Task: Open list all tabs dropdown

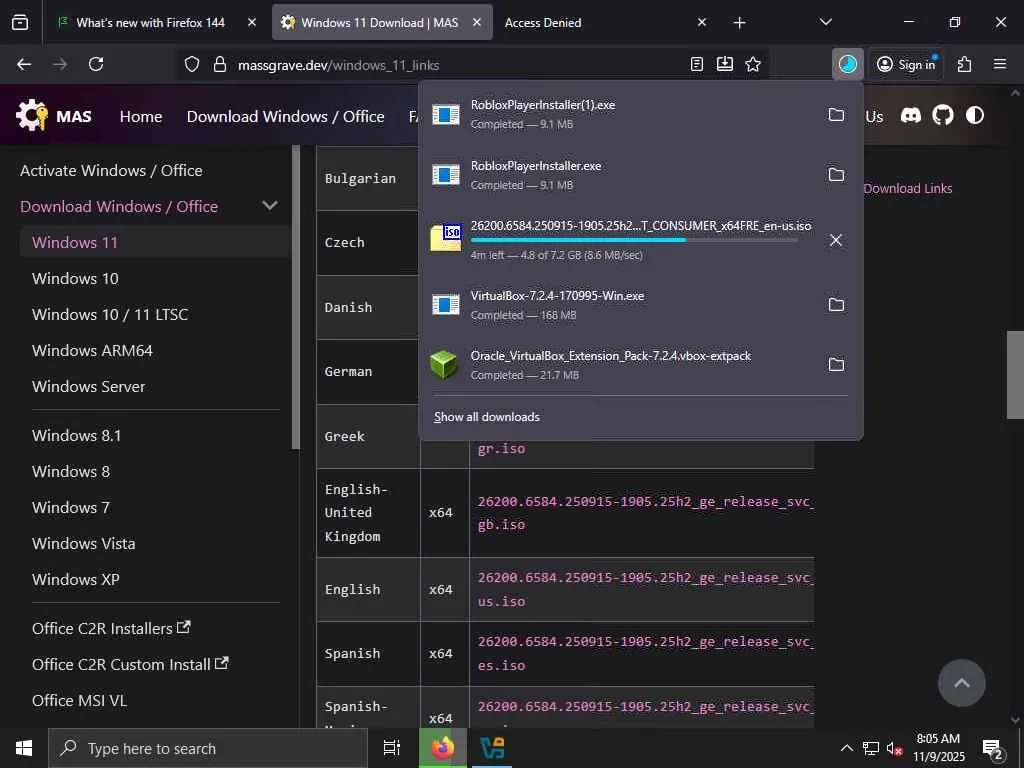Action: (x=825, y=22)
